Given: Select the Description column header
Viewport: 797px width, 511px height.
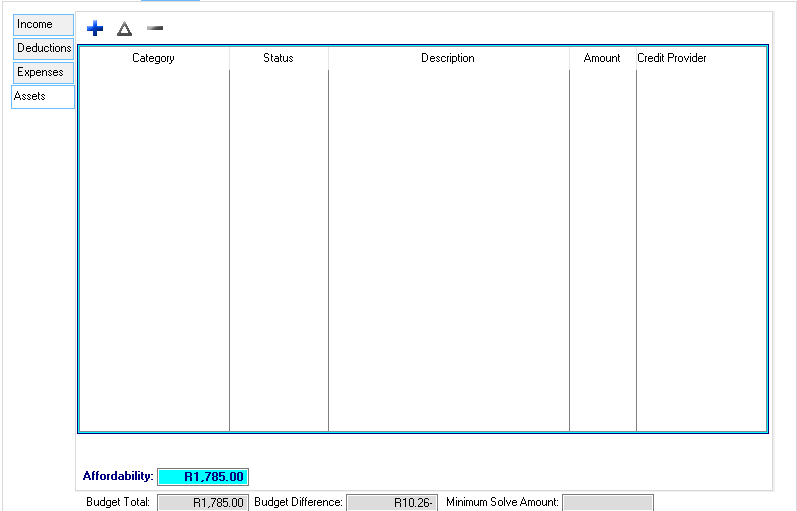Looking at the screenshot, I should (x=447, y=58).
